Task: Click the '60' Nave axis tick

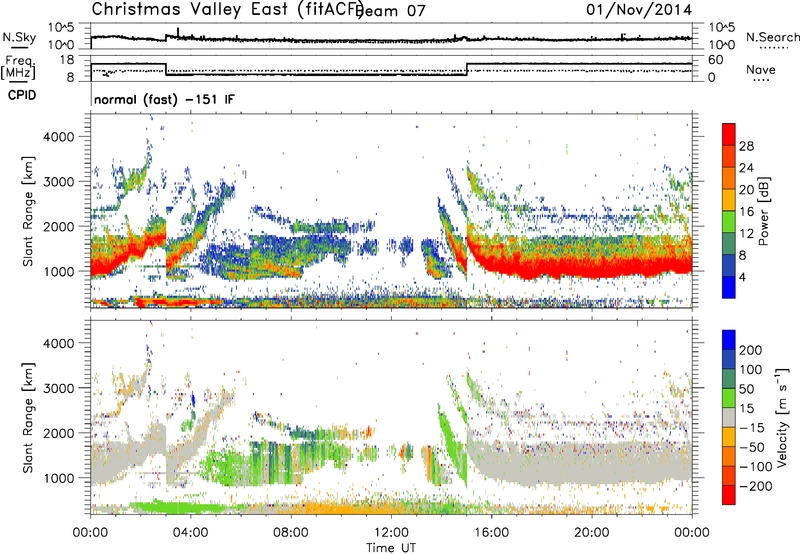Action: click(x=716, y=60)
